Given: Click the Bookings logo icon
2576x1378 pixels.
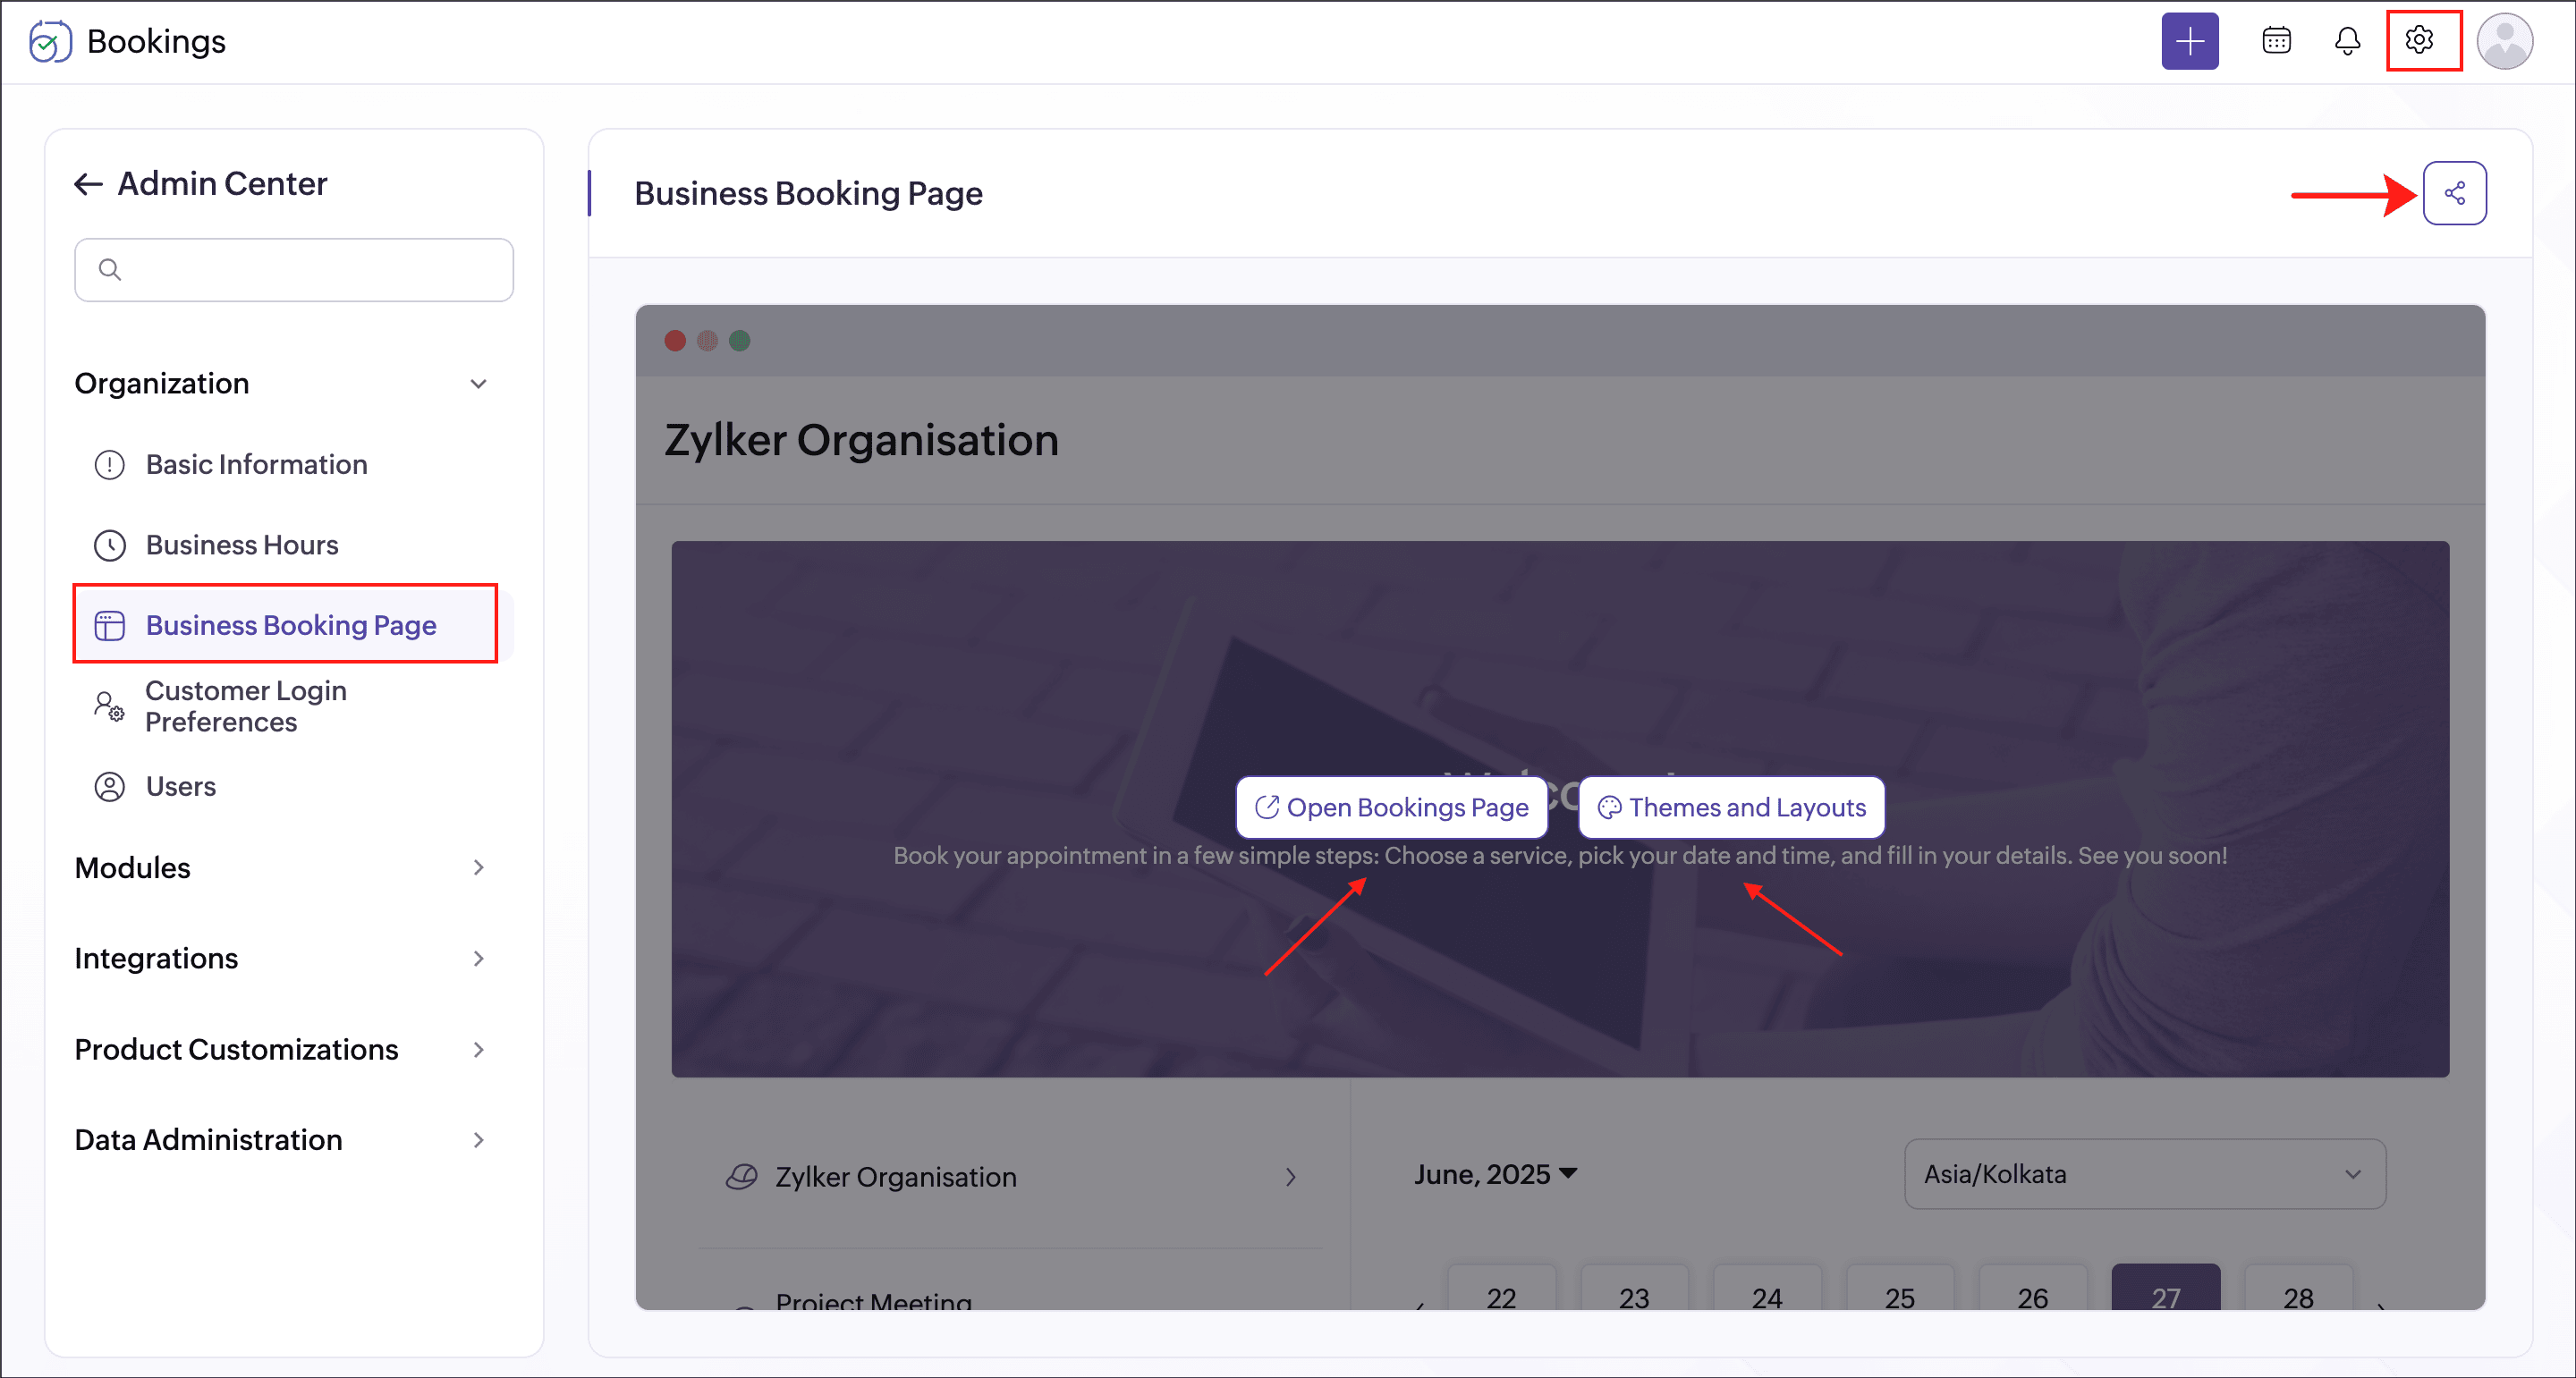Looking at the screenshot, I should coord(50,42).
